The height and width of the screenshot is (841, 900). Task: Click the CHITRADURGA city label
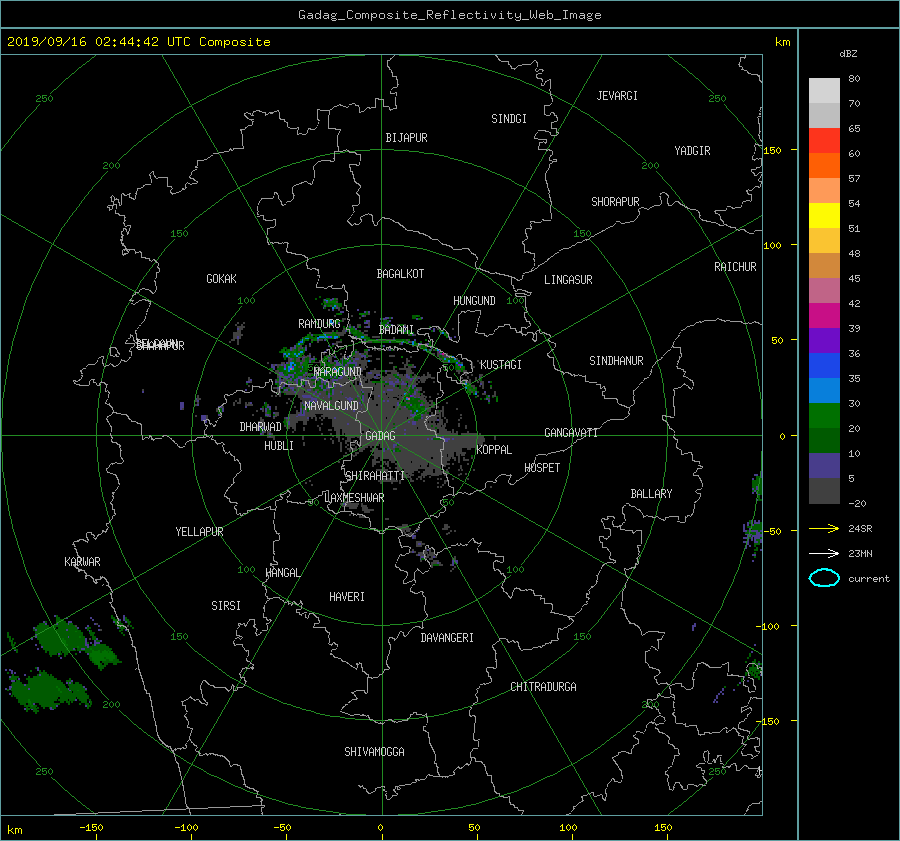point(543,687)
